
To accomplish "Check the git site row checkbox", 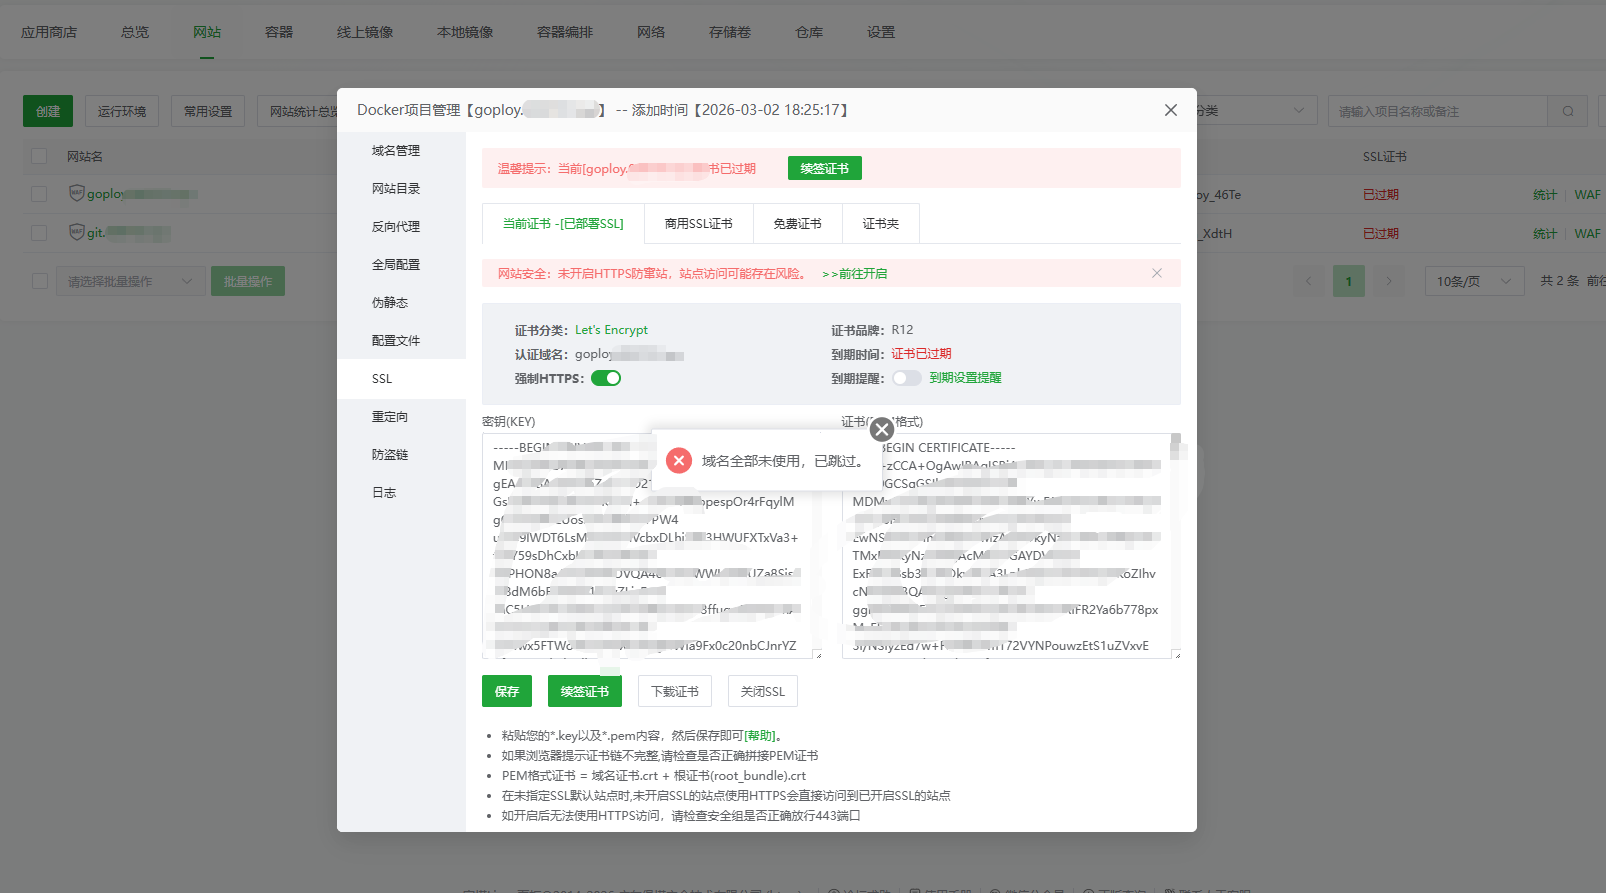I will (39, 233).
